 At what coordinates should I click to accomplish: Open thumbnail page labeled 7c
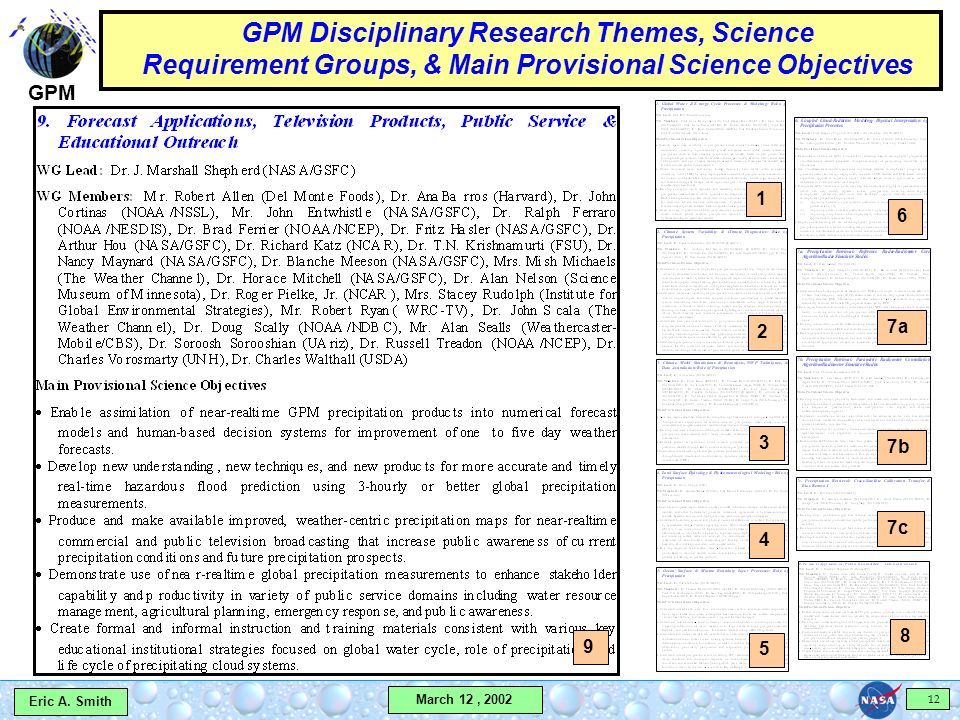pos(864,514)
